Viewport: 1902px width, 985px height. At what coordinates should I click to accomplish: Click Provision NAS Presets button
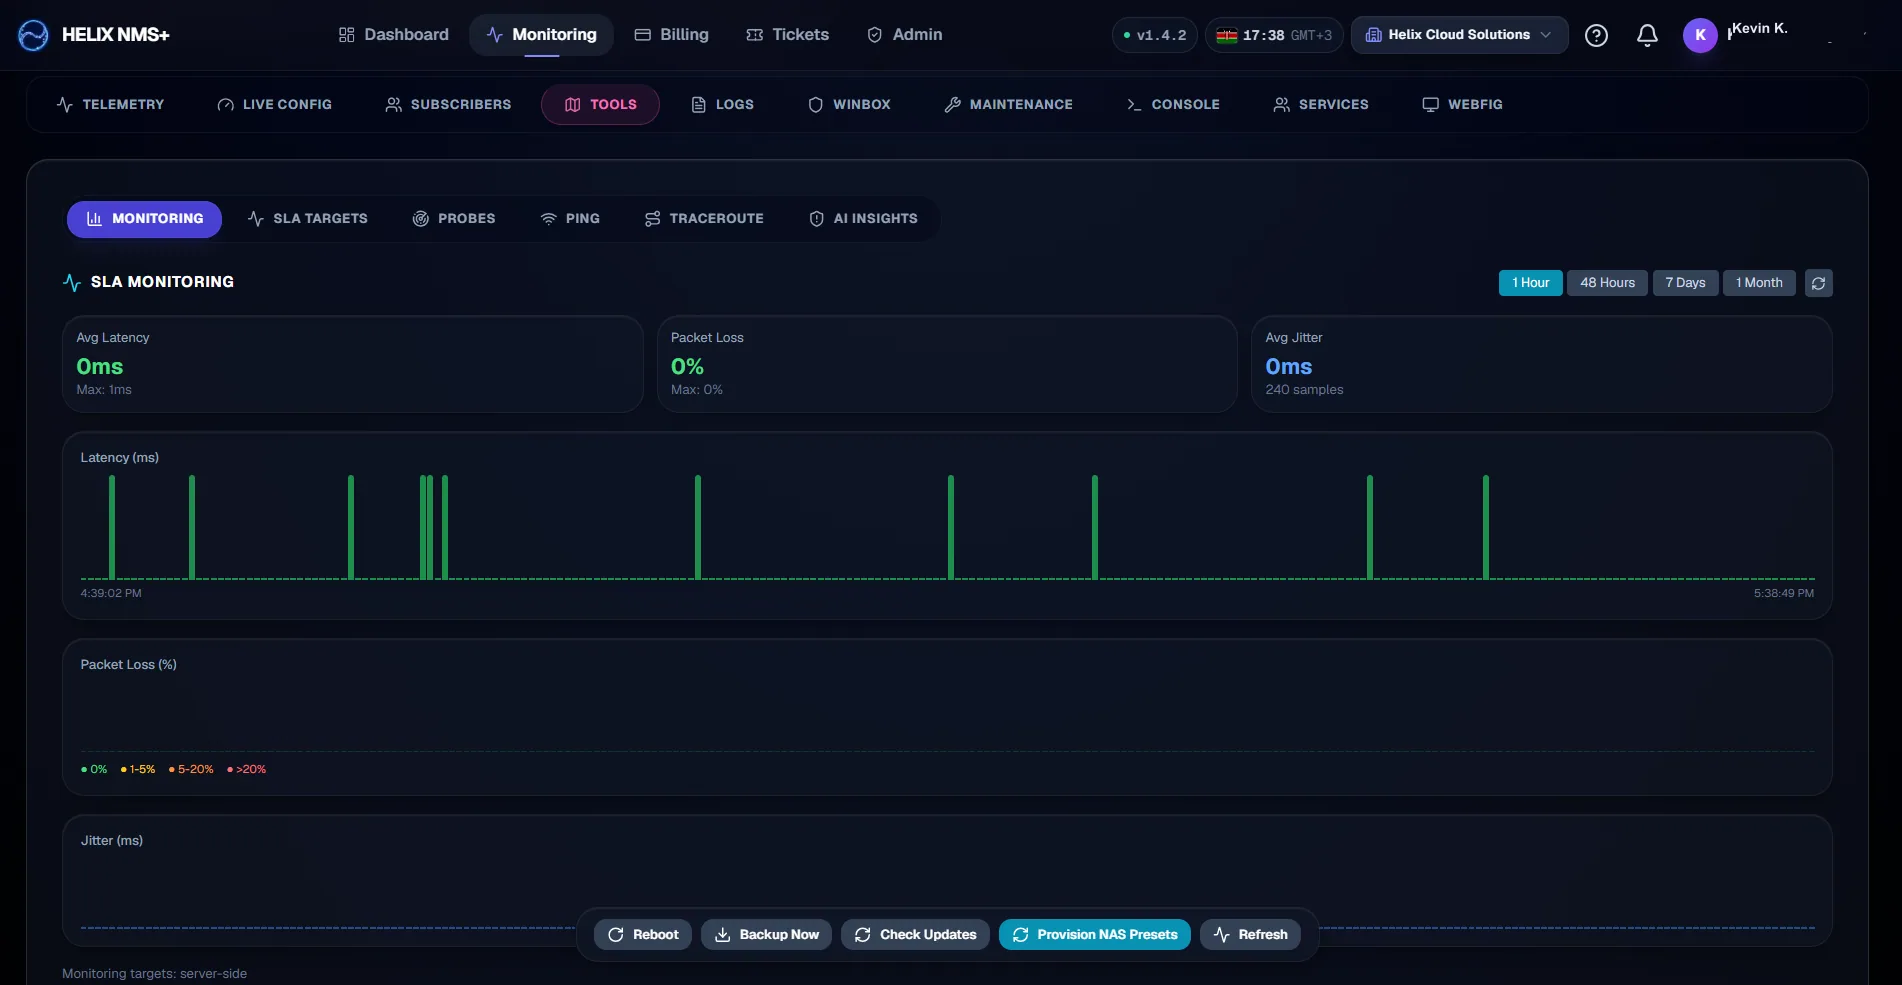point(1094,934)
